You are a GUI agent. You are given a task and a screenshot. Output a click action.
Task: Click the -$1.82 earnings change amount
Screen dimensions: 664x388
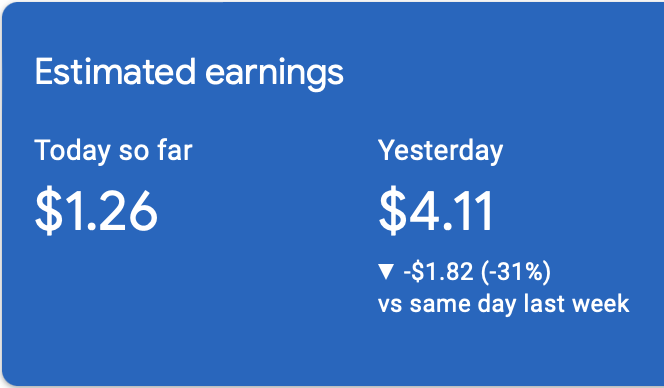438,272
